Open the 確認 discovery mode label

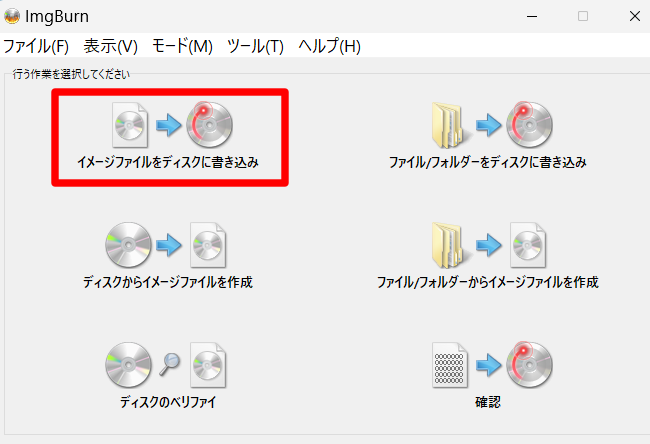click(488, 402)
